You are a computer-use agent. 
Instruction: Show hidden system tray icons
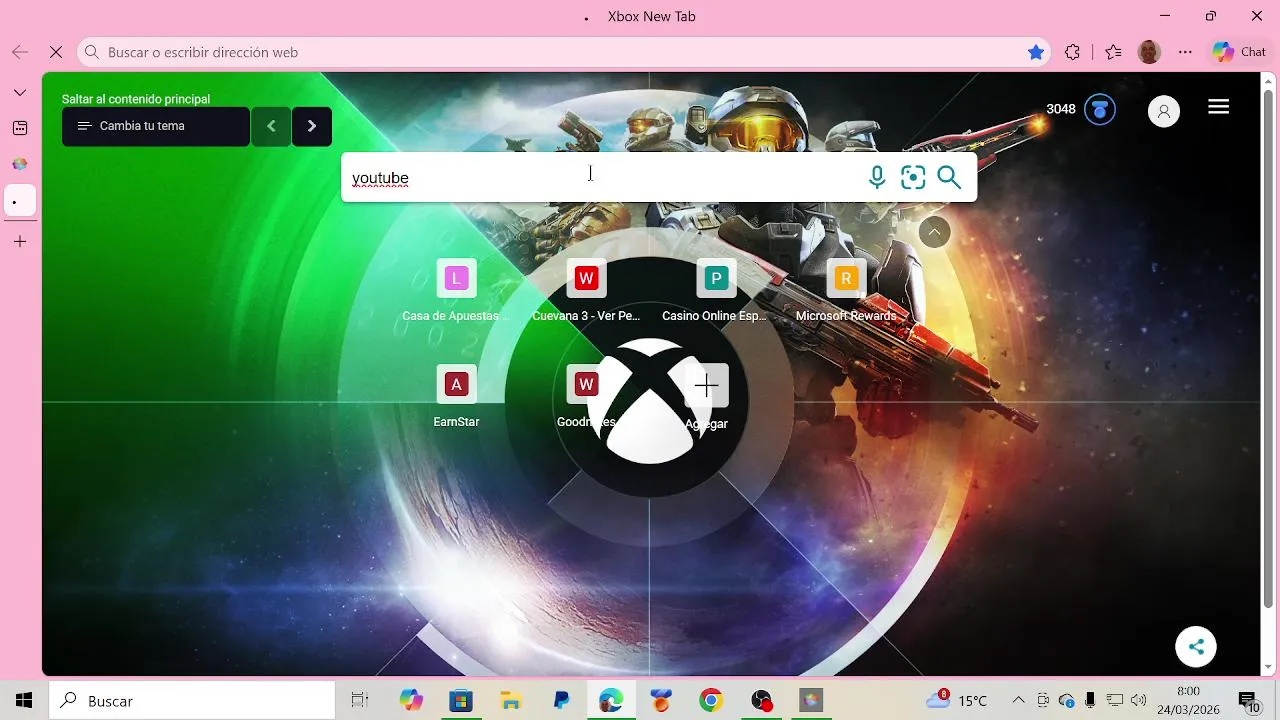1018,701
